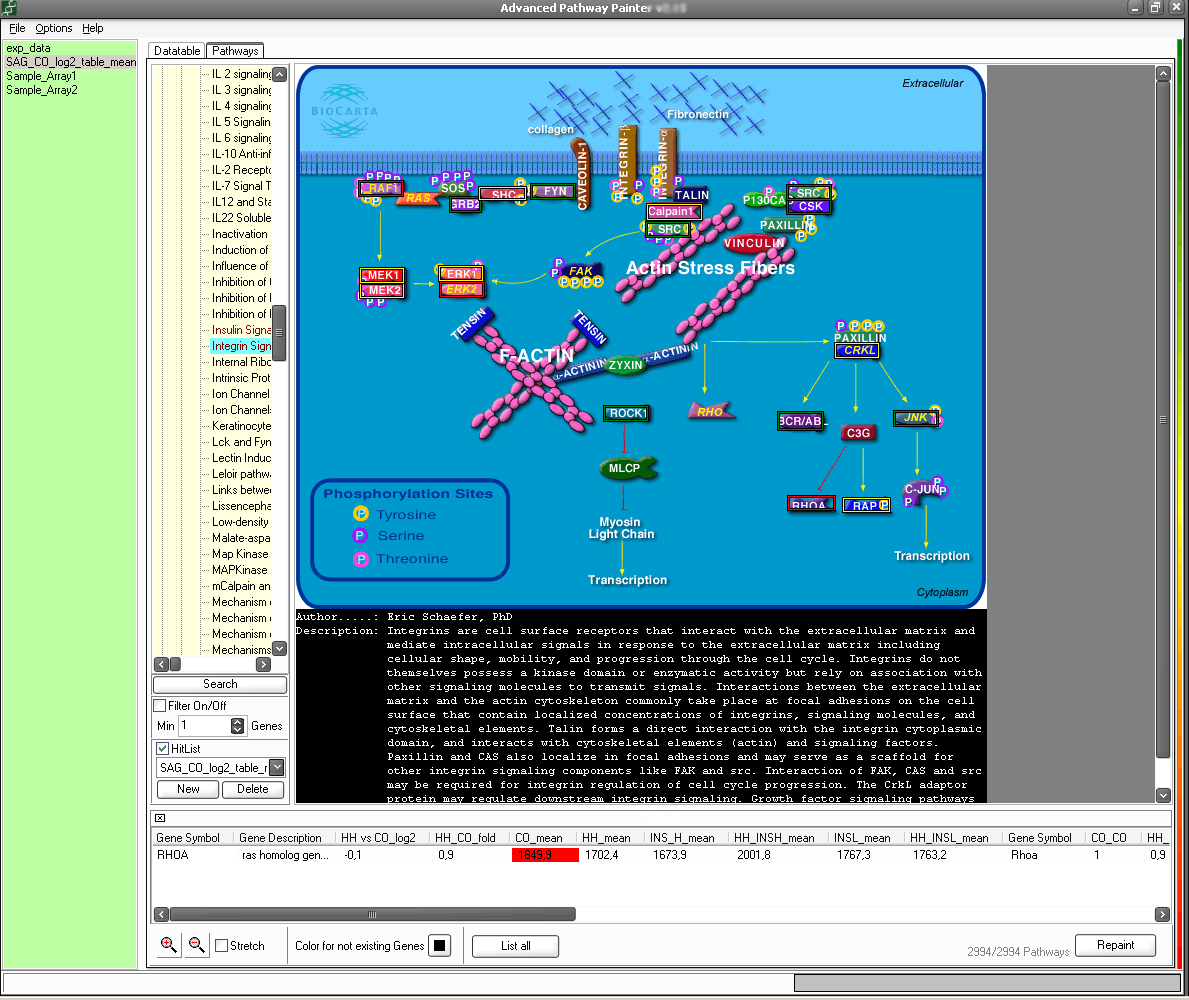
Task: Select the ROCK1 gene box
Action: click(628, 414)
